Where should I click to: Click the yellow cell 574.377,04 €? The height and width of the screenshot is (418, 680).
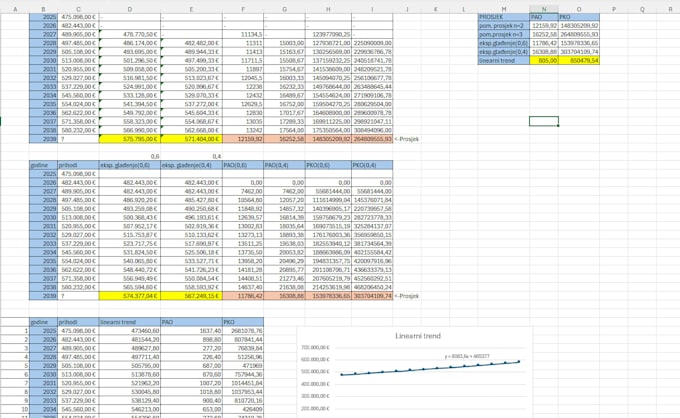(130, 296)
